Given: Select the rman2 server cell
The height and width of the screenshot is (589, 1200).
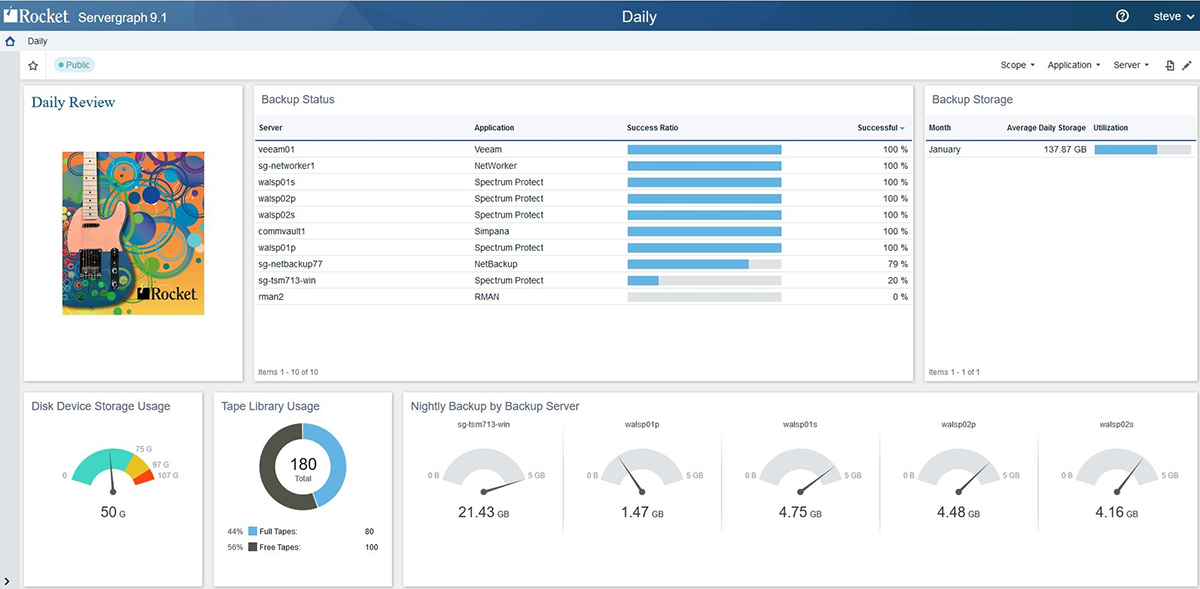Looking at the screenshot, I should tap(270, 297).
